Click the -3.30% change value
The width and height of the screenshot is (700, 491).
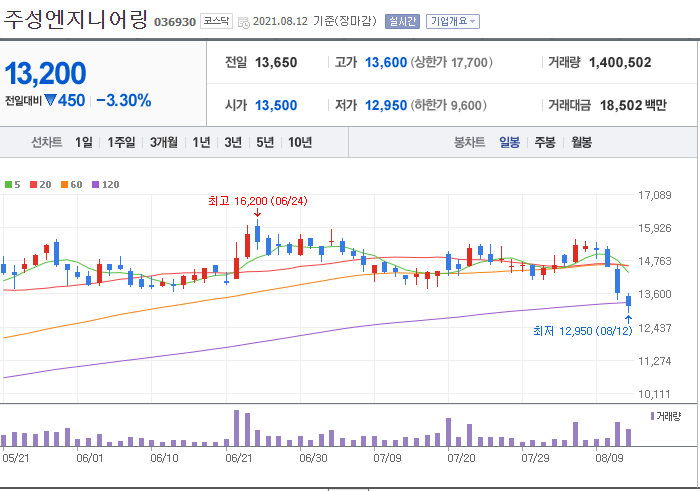pos(124,100)
